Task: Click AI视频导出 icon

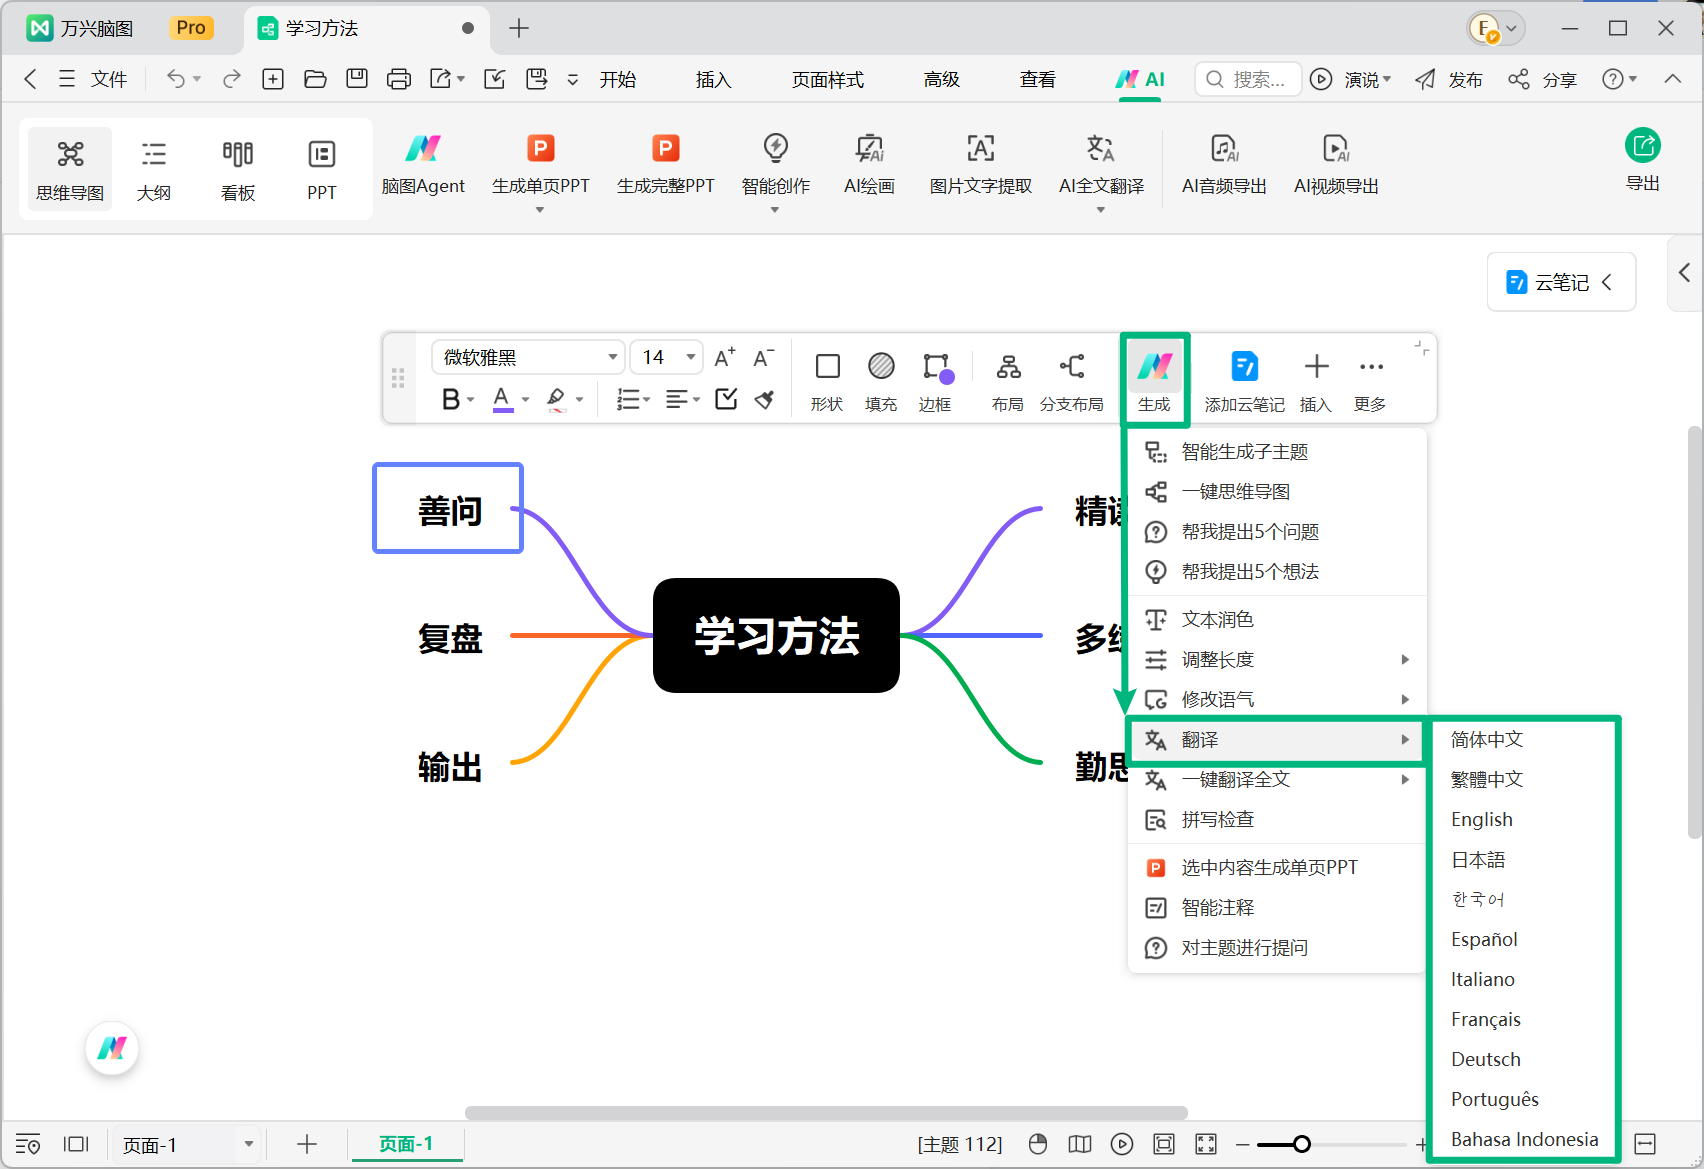Action: click(1336, 149)
